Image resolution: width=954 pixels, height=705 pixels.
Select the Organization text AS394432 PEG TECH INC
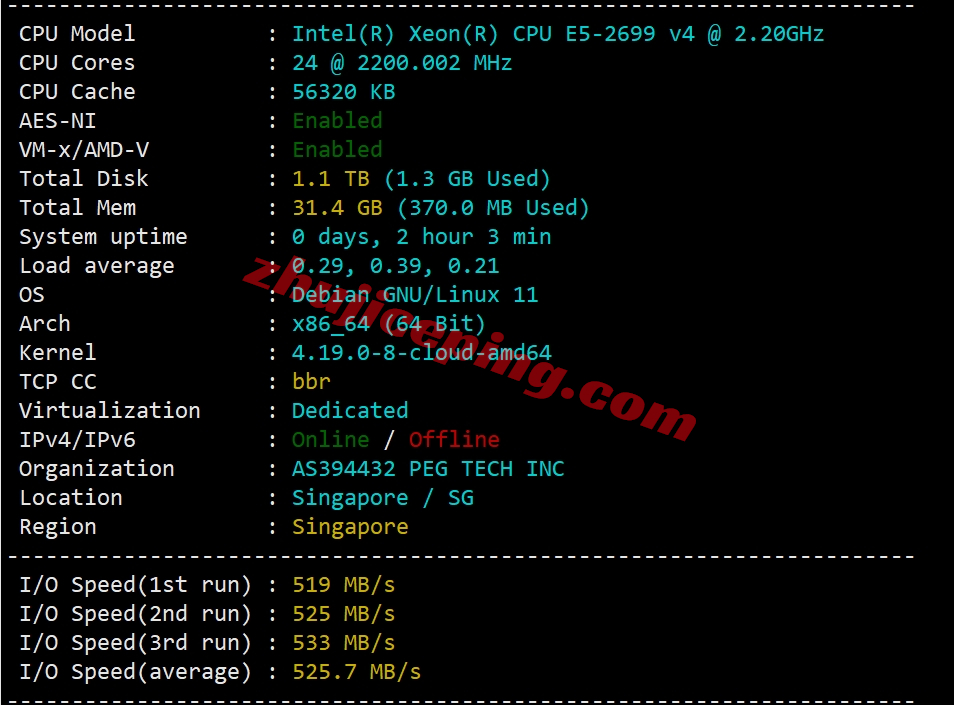428,469
